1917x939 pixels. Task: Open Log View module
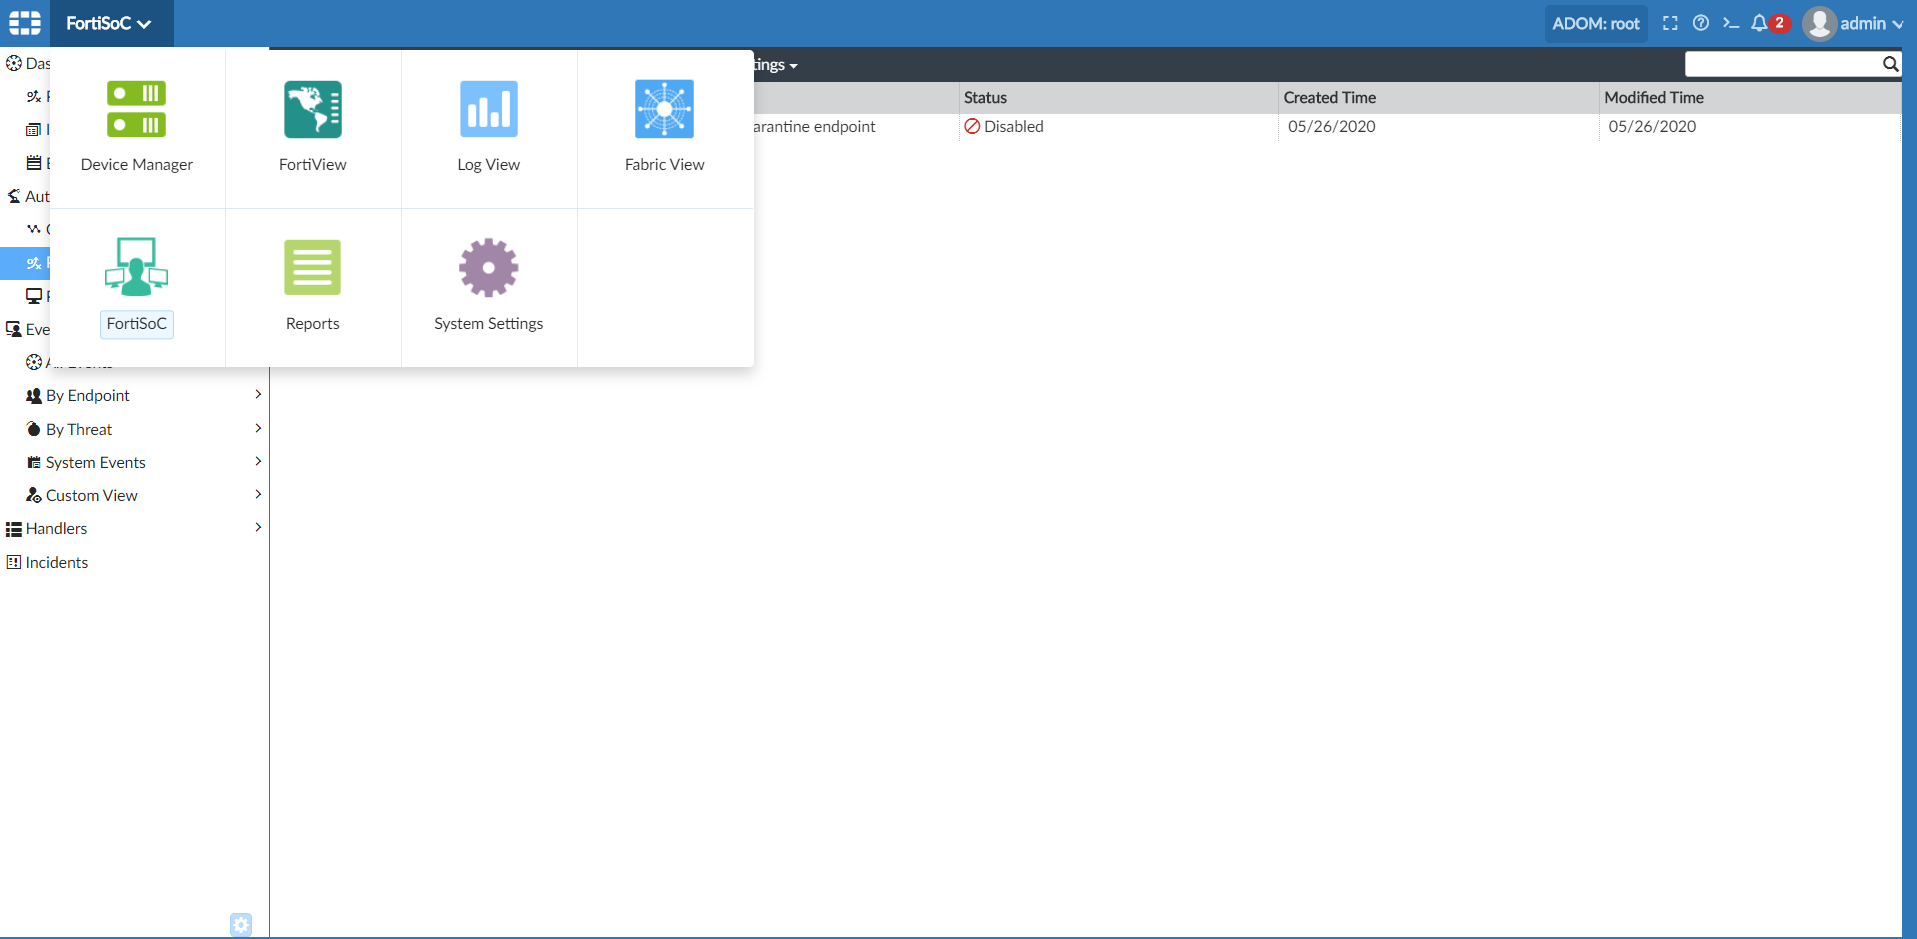[488, 125]
